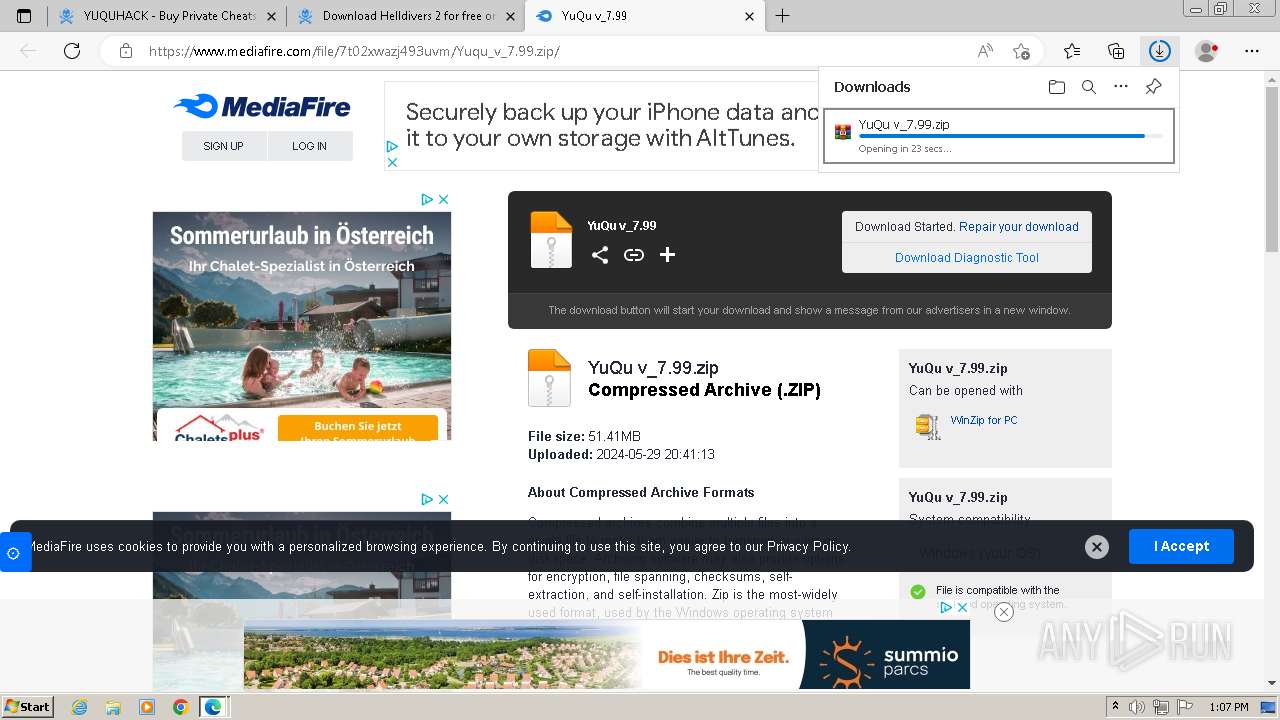1280x720 pixels.
Task: Add this page to favorites
Action: (x=1021, y=51)
